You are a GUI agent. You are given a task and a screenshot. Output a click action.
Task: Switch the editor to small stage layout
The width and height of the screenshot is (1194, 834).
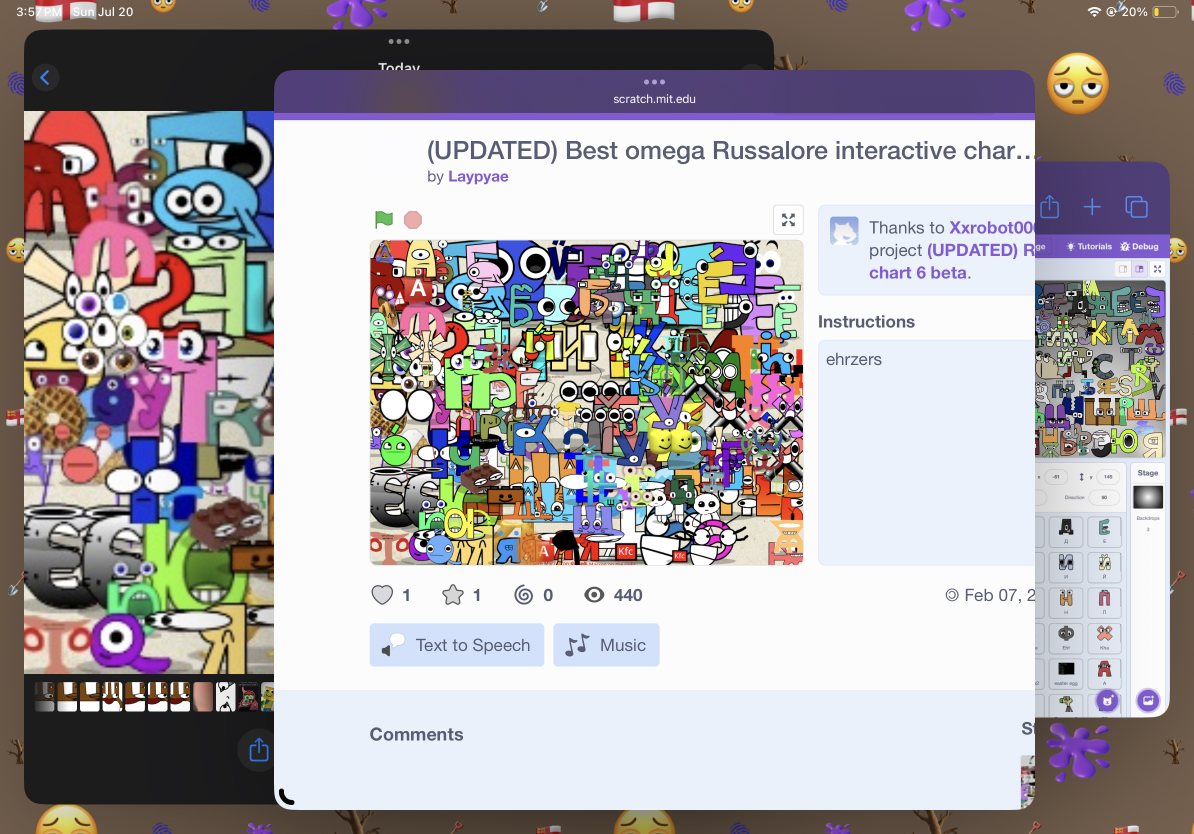[x=1122, y=269]
